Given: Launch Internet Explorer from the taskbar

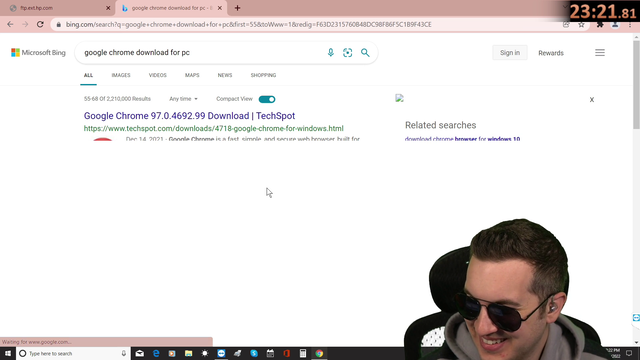Looking at the screenshot, I should [x=156, y=353].
